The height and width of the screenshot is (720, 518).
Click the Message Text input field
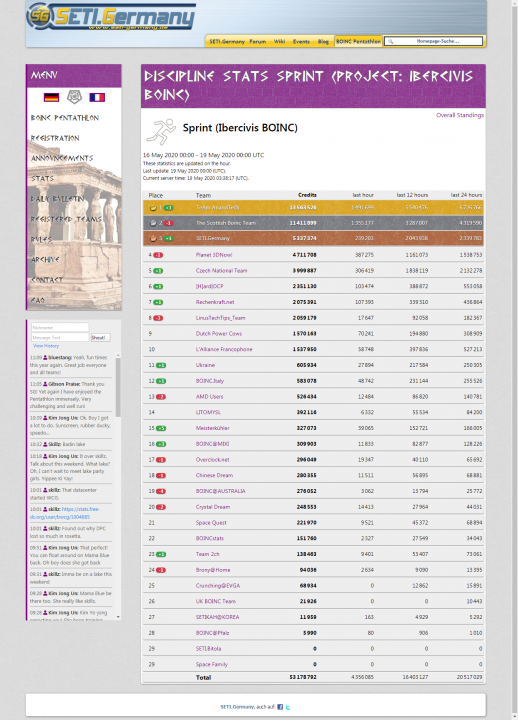60,338
